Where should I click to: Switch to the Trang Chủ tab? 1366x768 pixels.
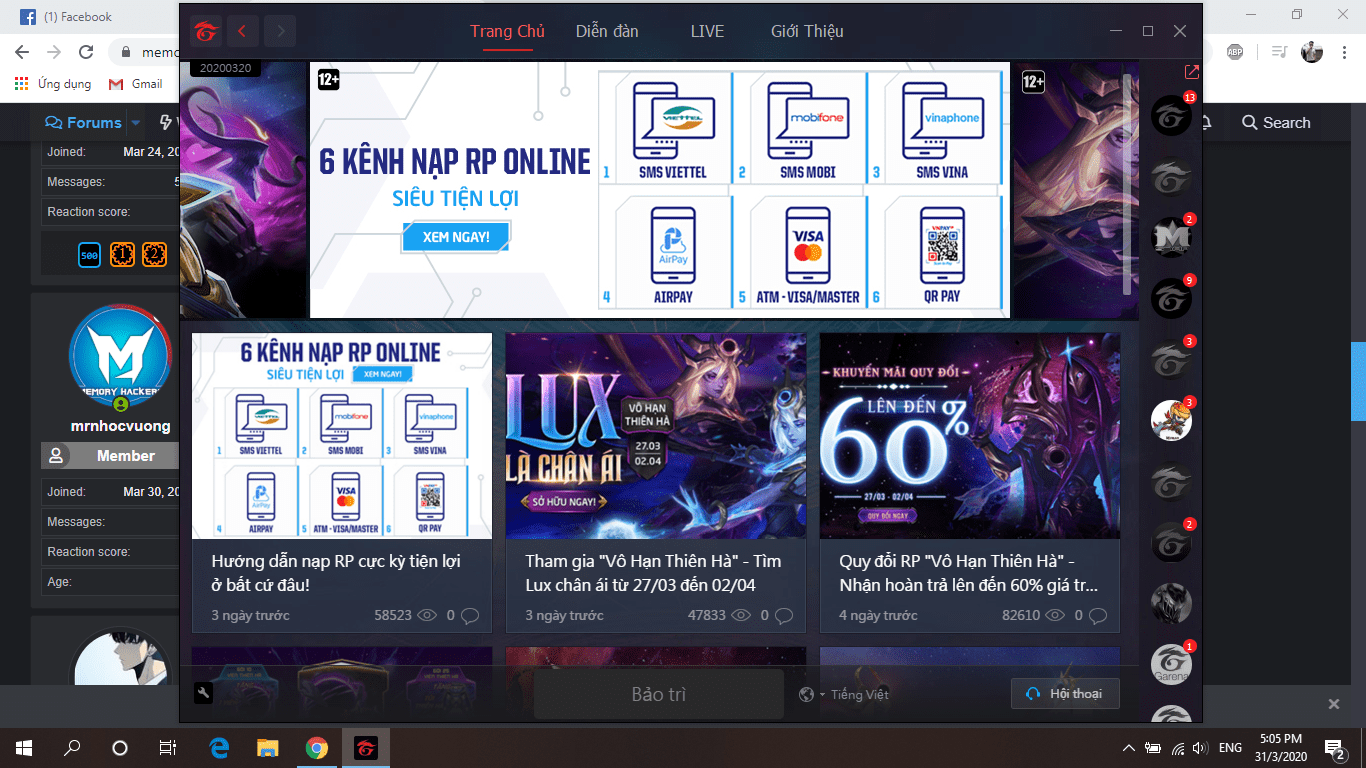pyautogui.click(x=507, y=31)
